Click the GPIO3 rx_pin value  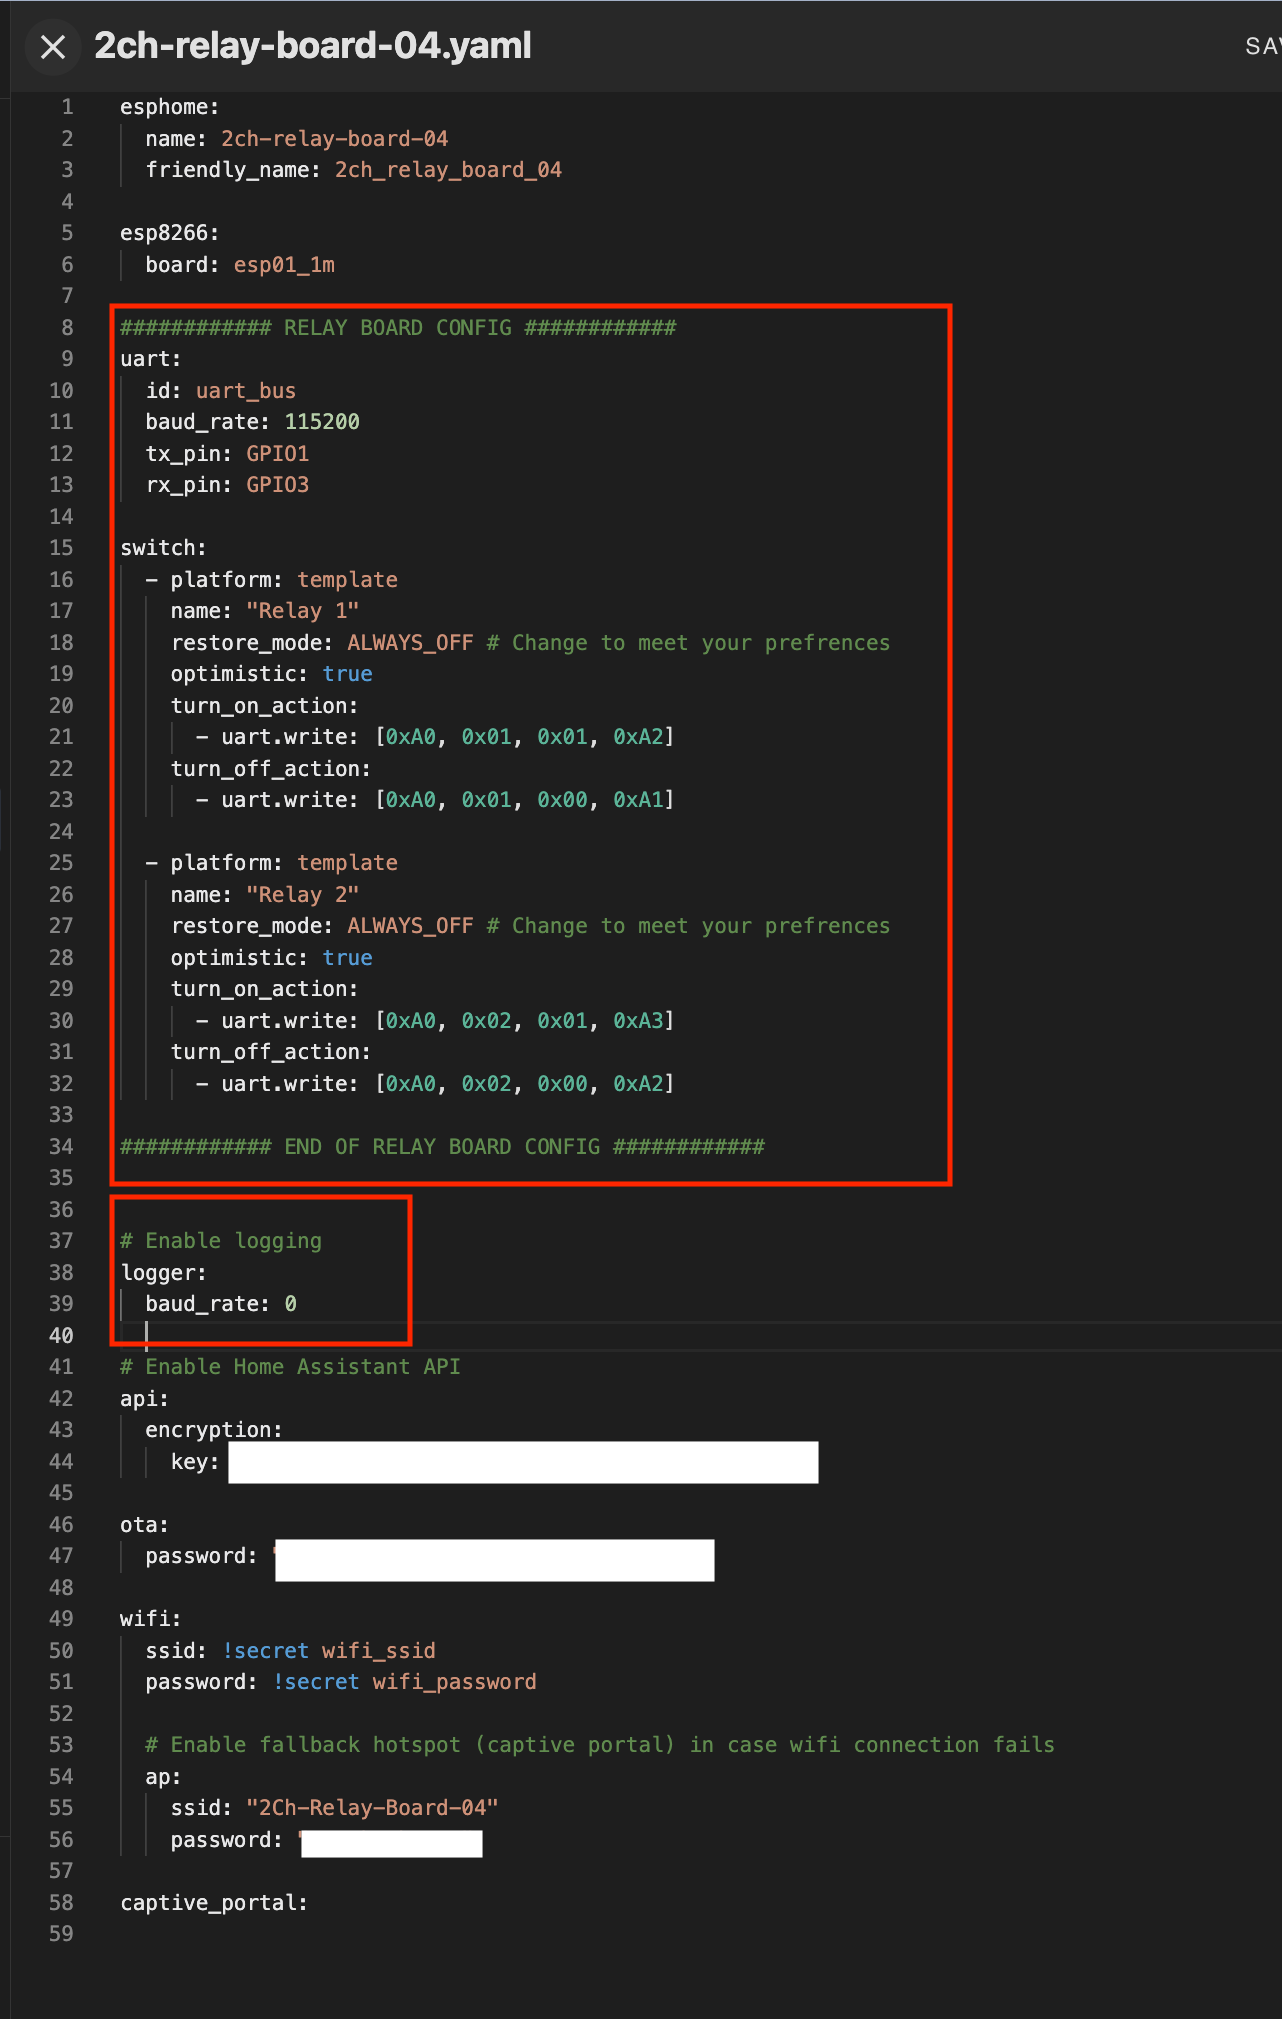coord(277,485)
